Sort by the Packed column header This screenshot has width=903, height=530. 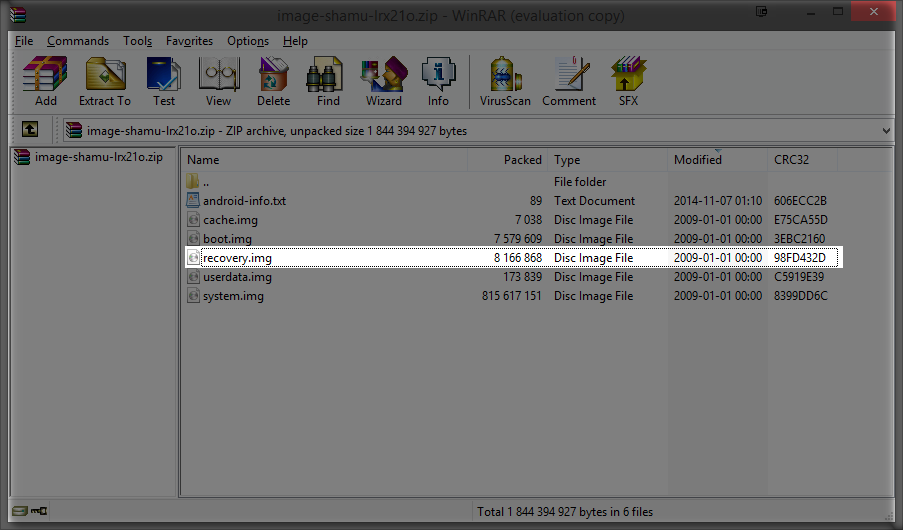507,160
